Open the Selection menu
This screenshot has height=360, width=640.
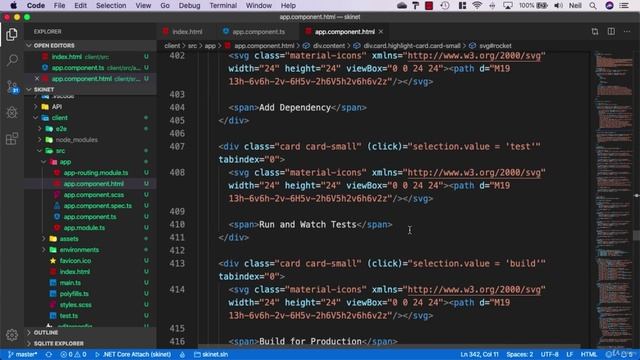111,5
